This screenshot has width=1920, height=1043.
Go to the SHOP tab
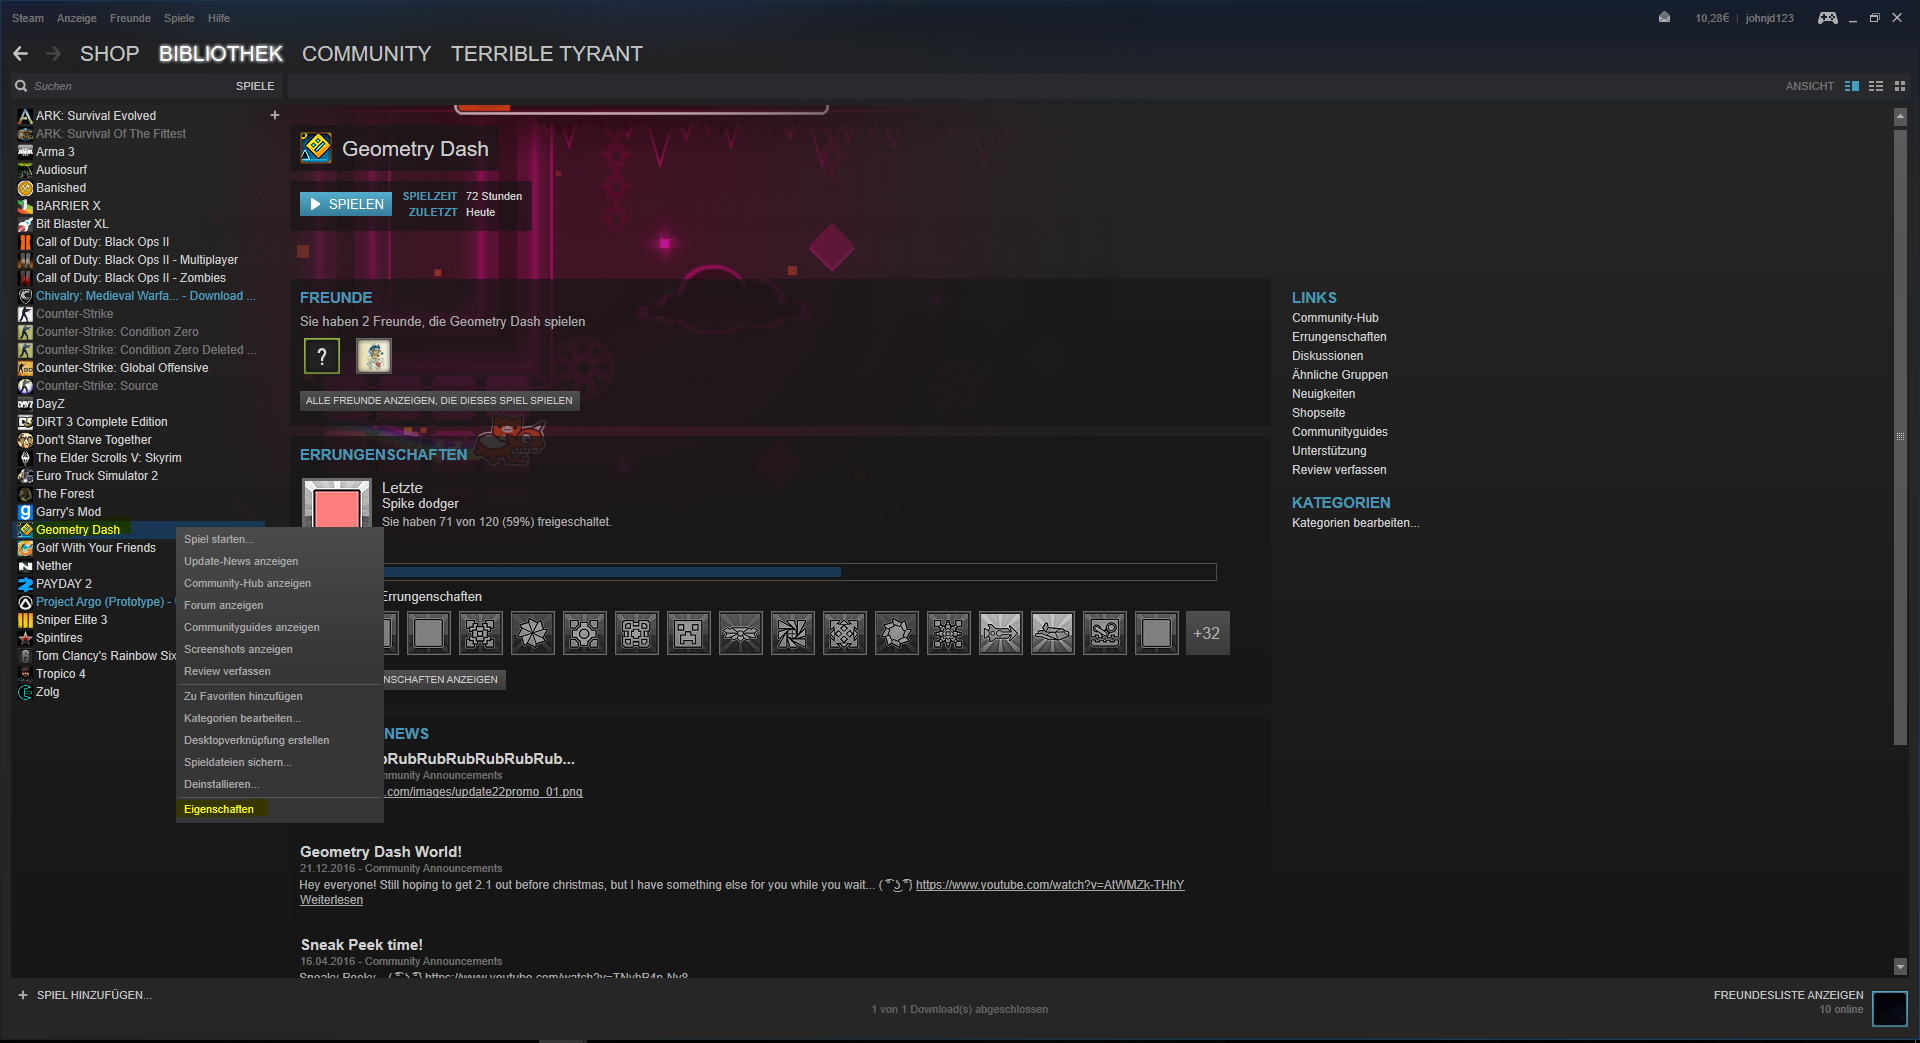point(109,54)
